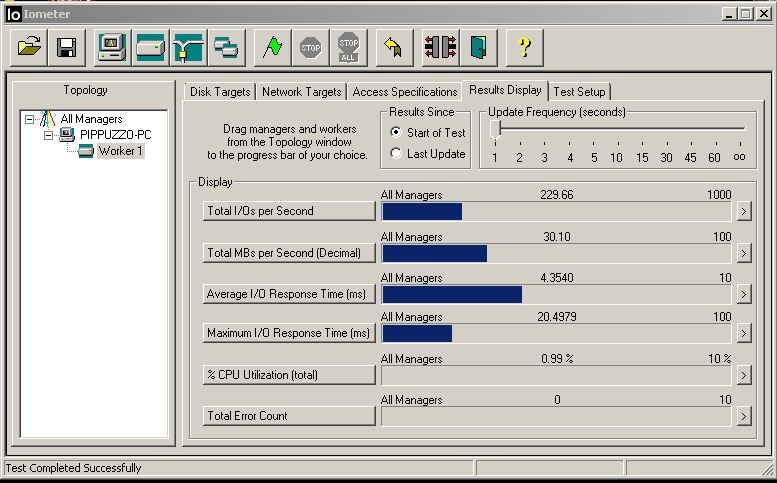Exit Iometer door icon

tap(478, 48)
